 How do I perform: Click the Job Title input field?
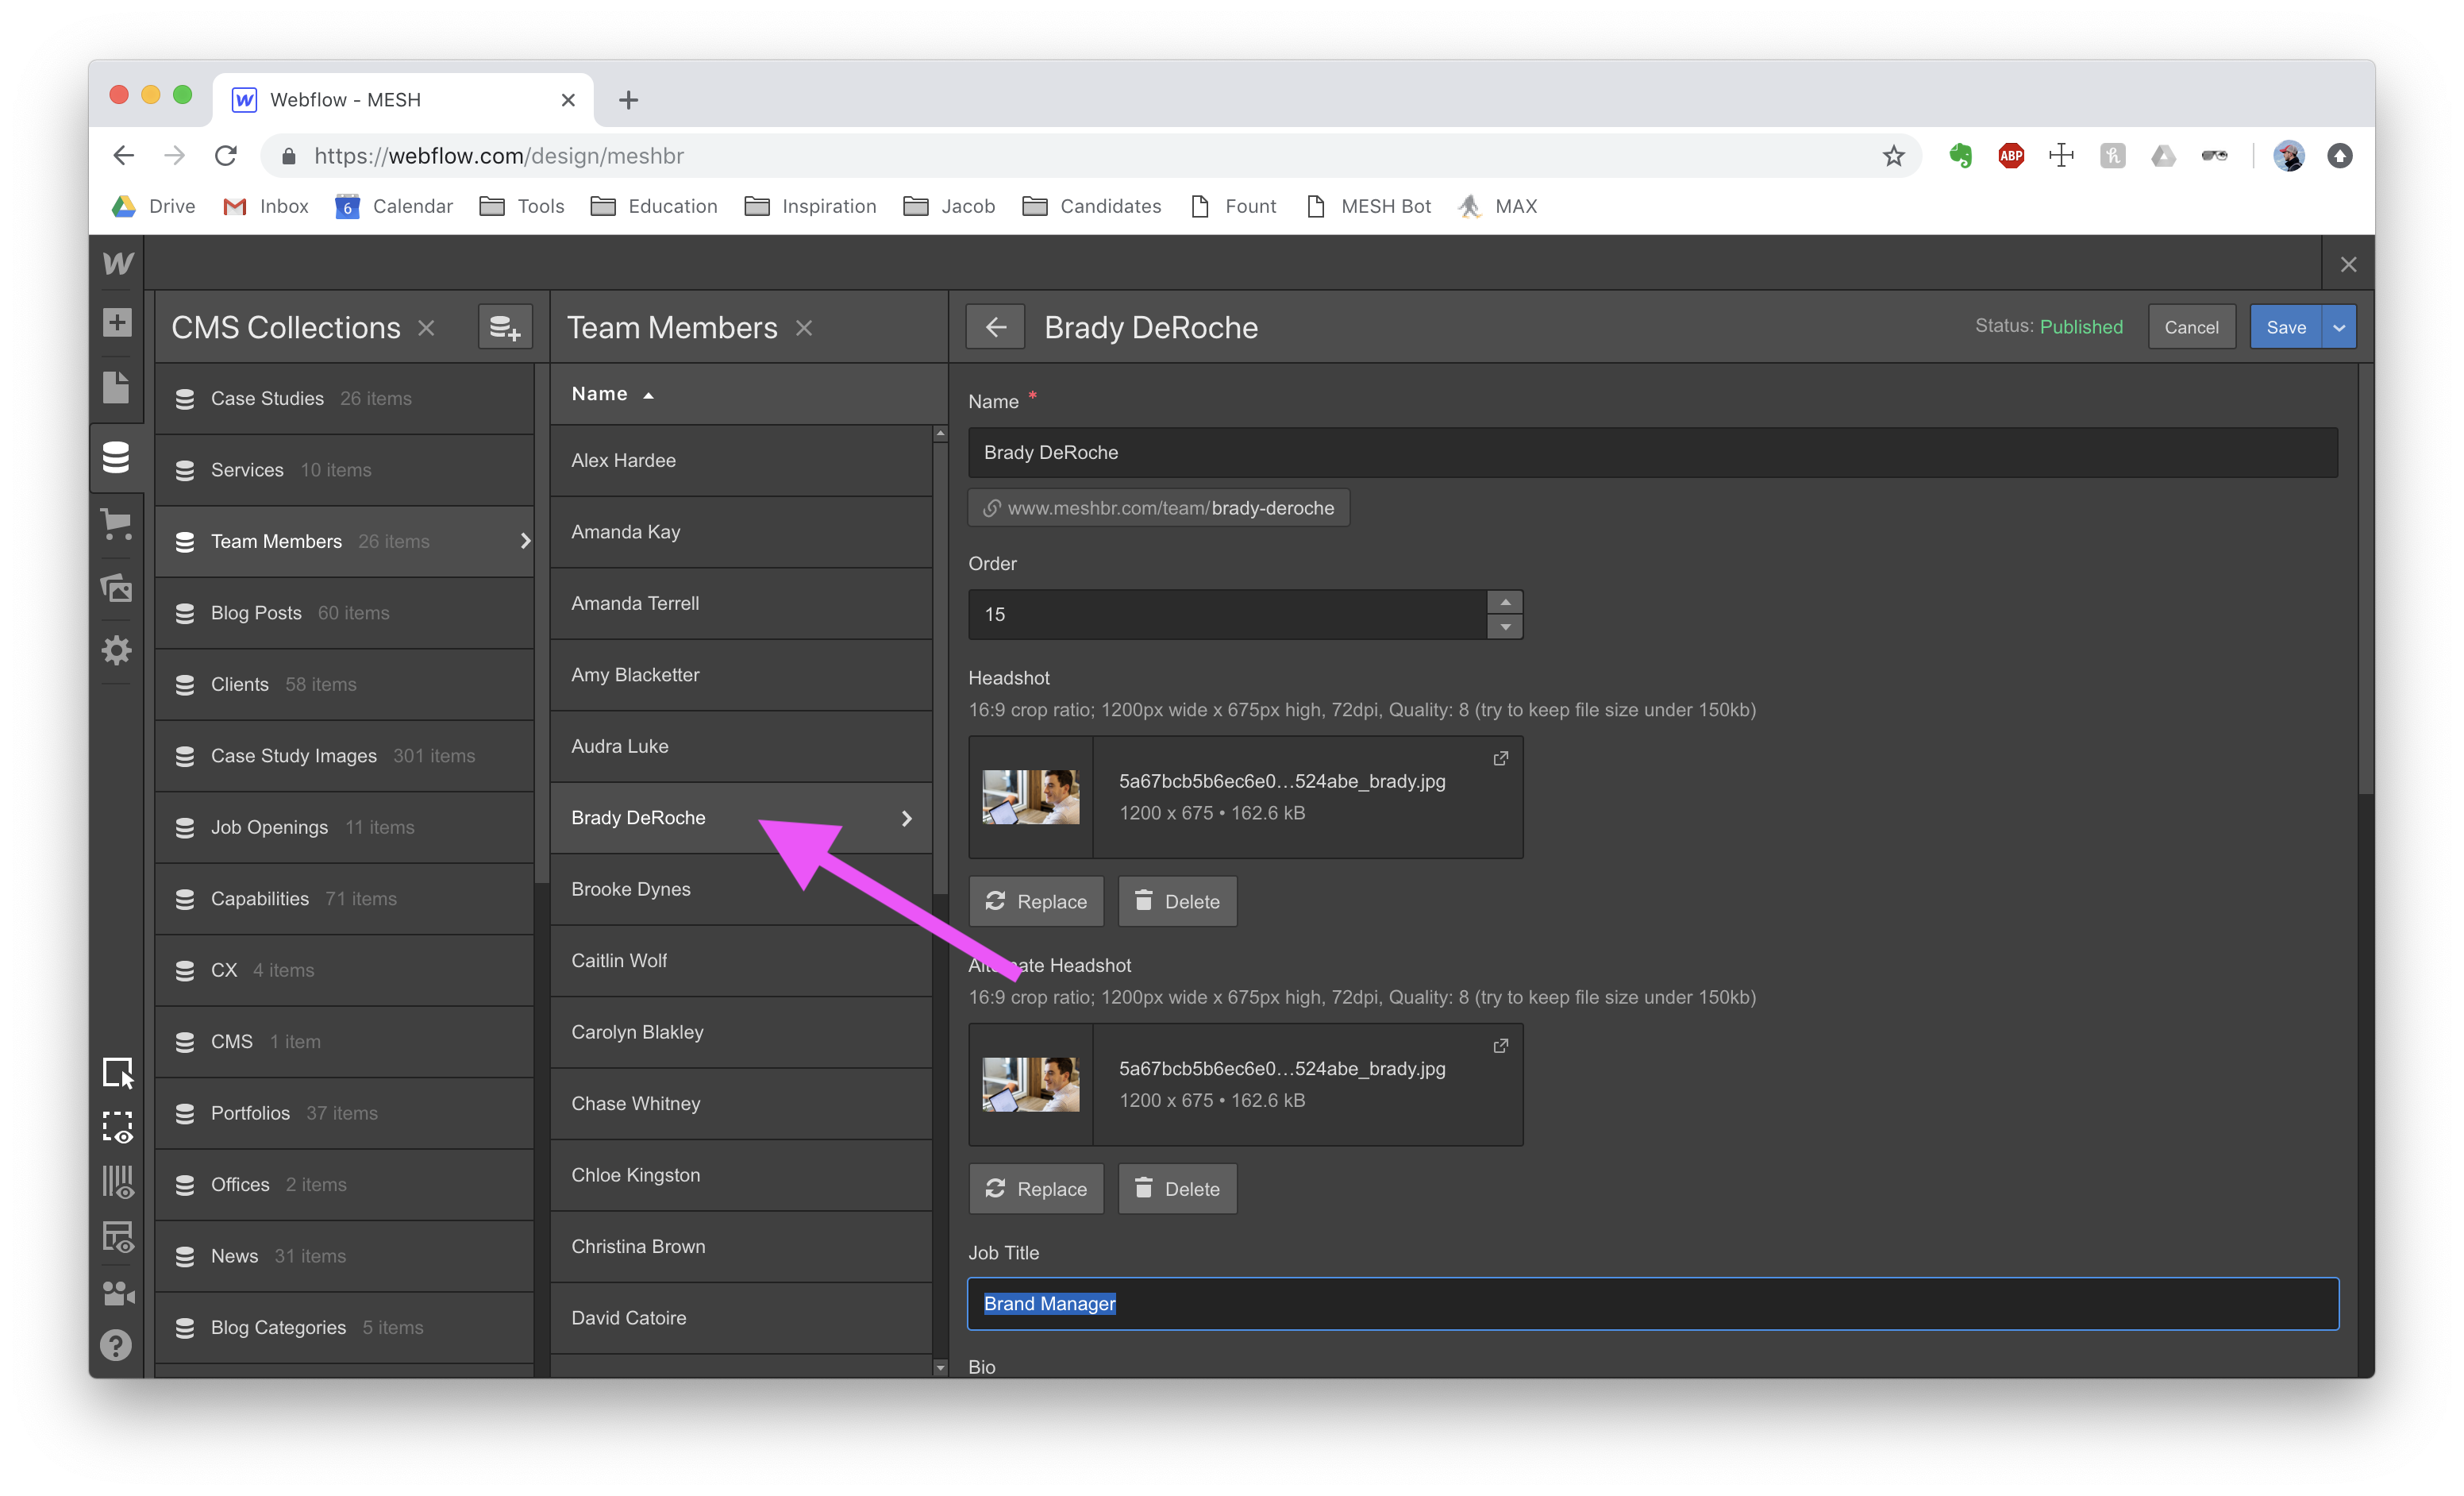1652,1304
